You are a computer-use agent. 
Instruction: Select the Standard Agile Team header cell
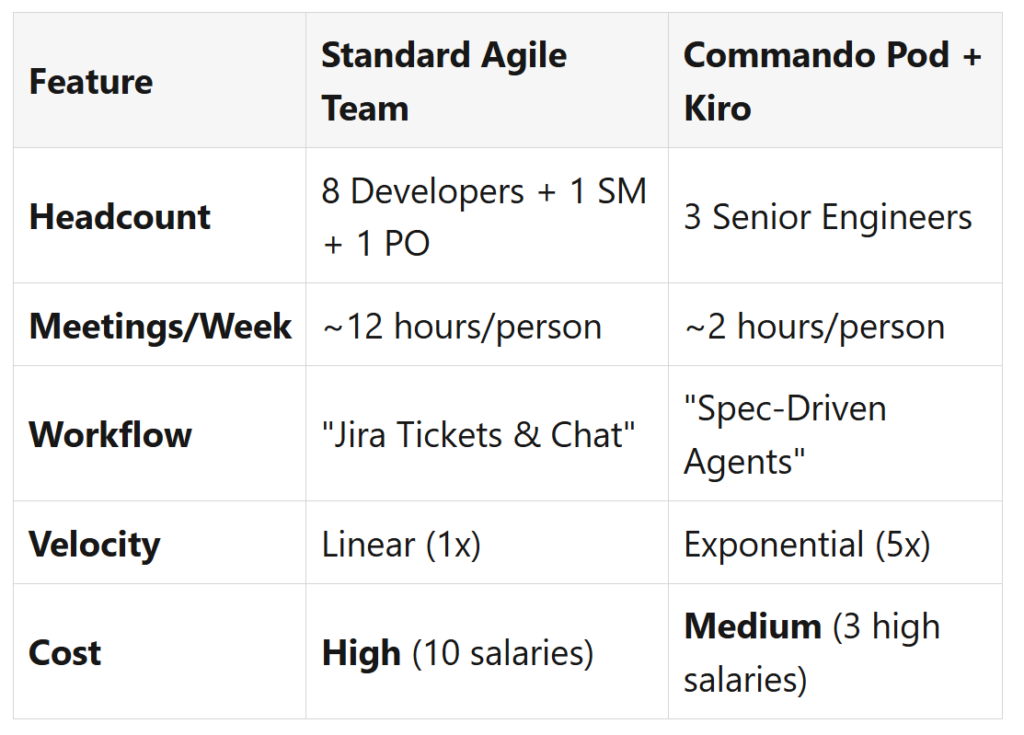(x=444, y=81)
